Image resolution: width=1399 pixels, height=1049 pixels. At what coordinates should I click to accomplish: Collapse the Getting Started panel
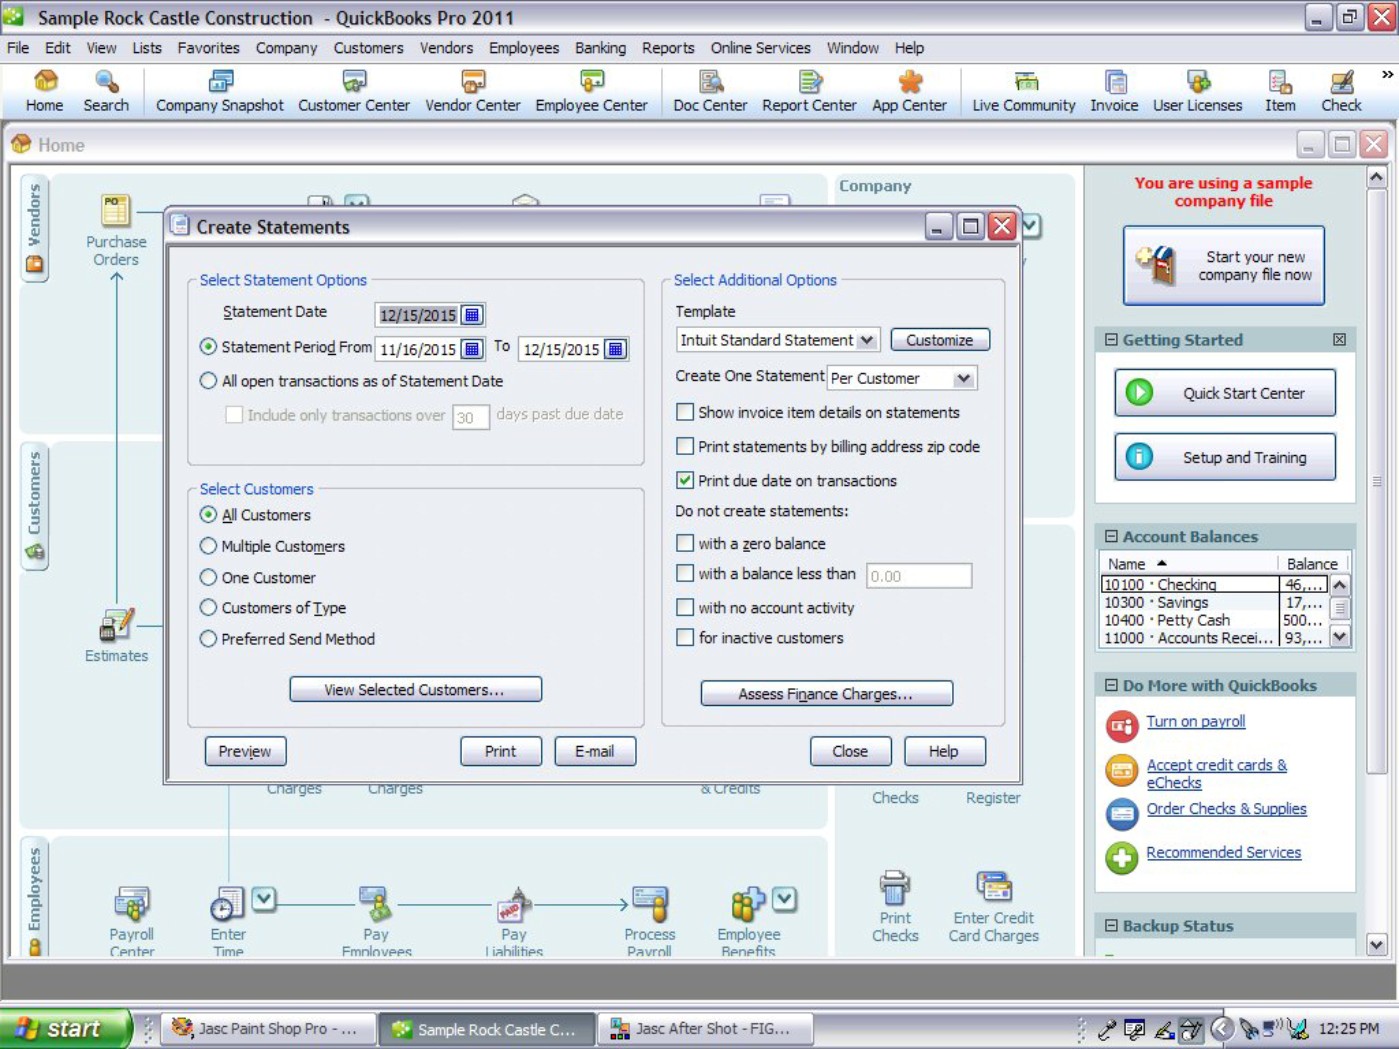point(1111,340)
